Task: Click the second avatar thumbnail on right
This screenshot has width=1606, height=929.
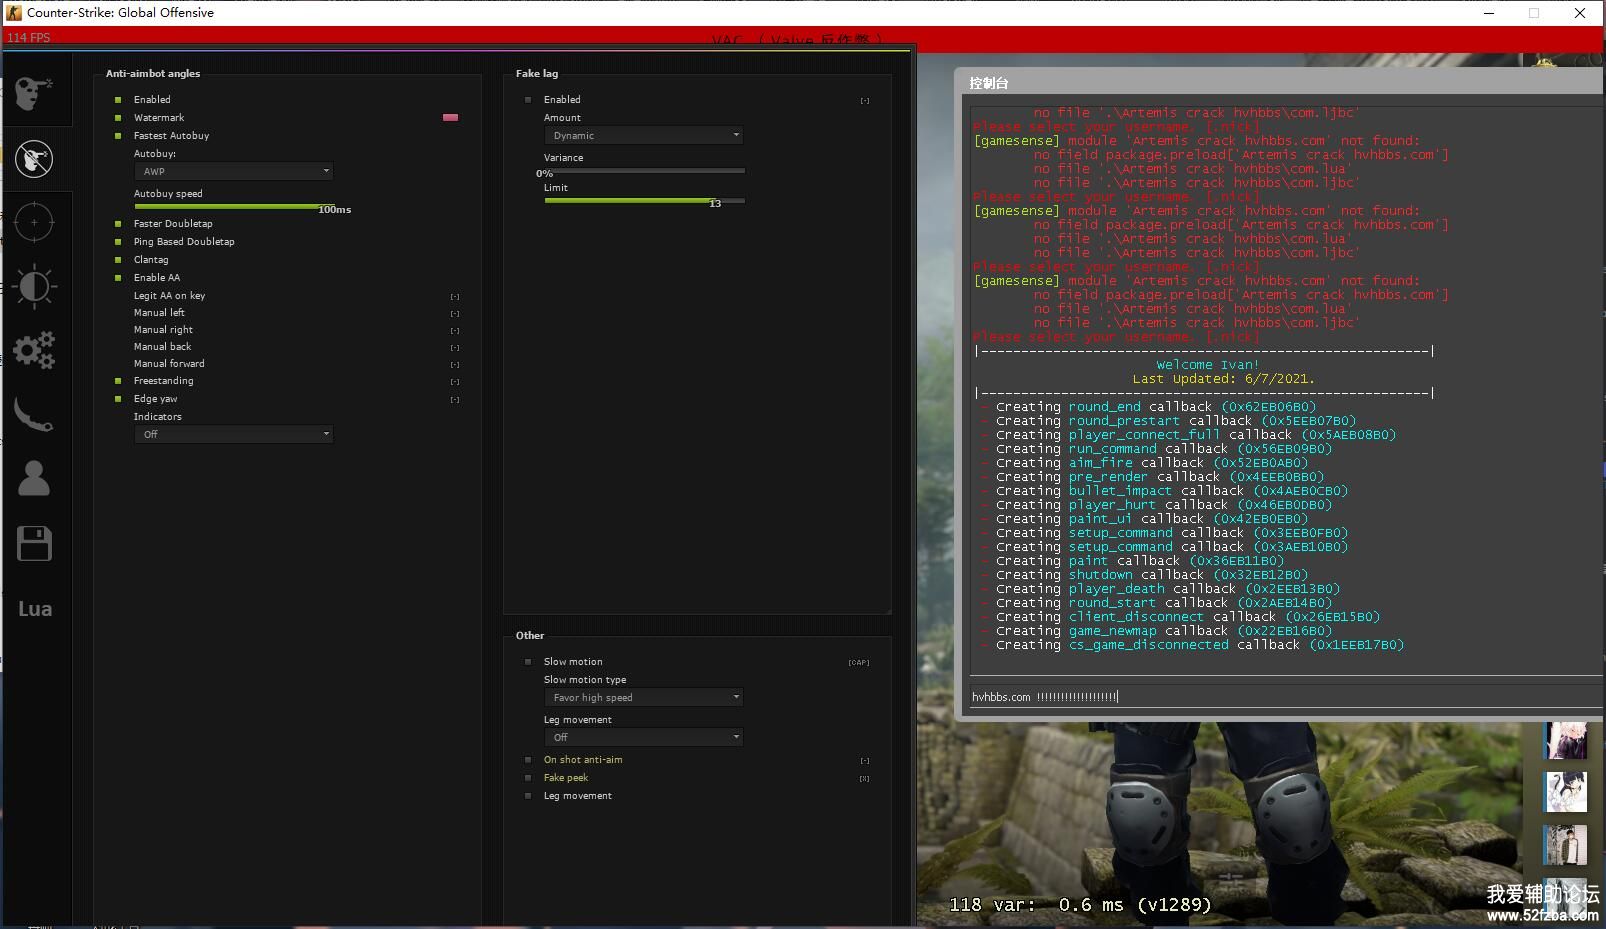Action: tap(1566, 793)
